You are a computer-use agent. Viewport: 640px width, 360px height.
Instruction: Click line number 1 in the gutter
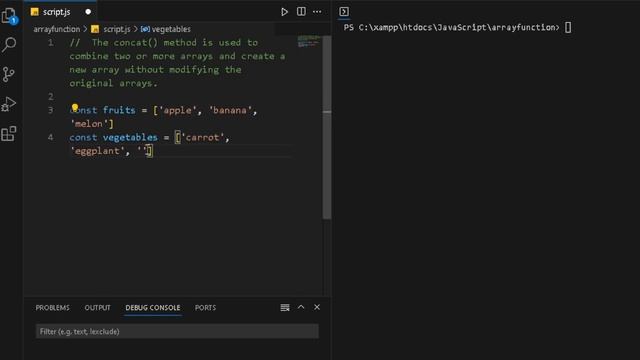point(50,42)
